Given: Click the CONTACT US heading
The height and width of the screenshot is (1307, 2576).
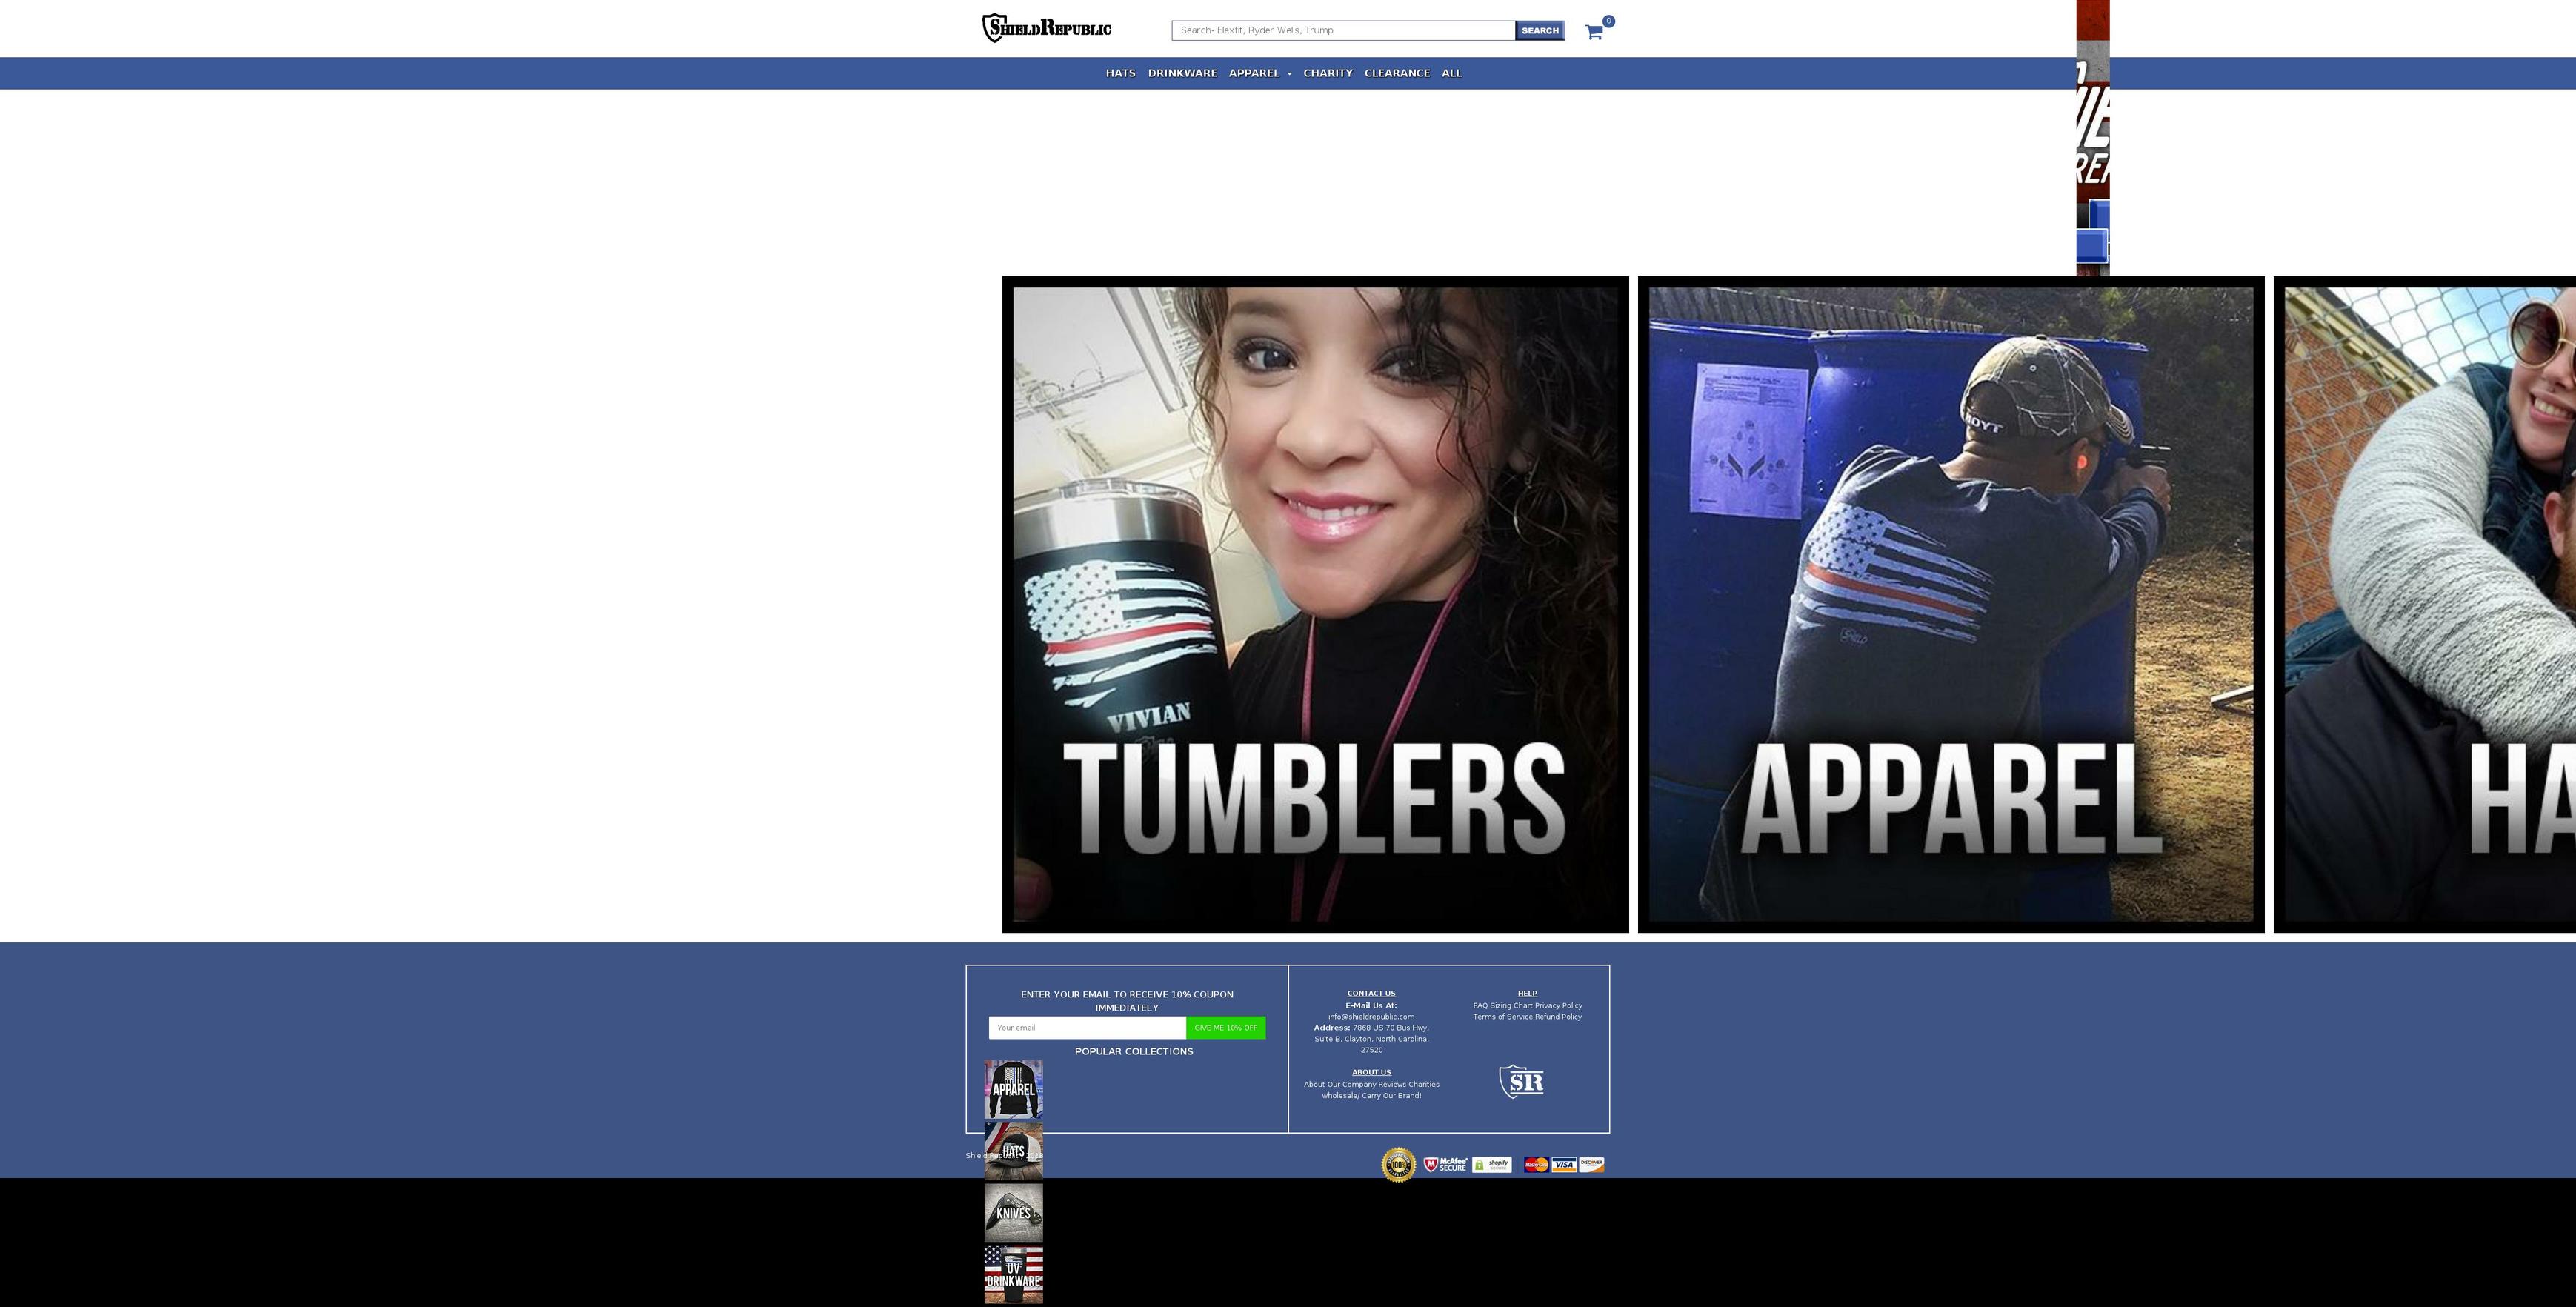Looking at the screenshot, I should 1371,994.
